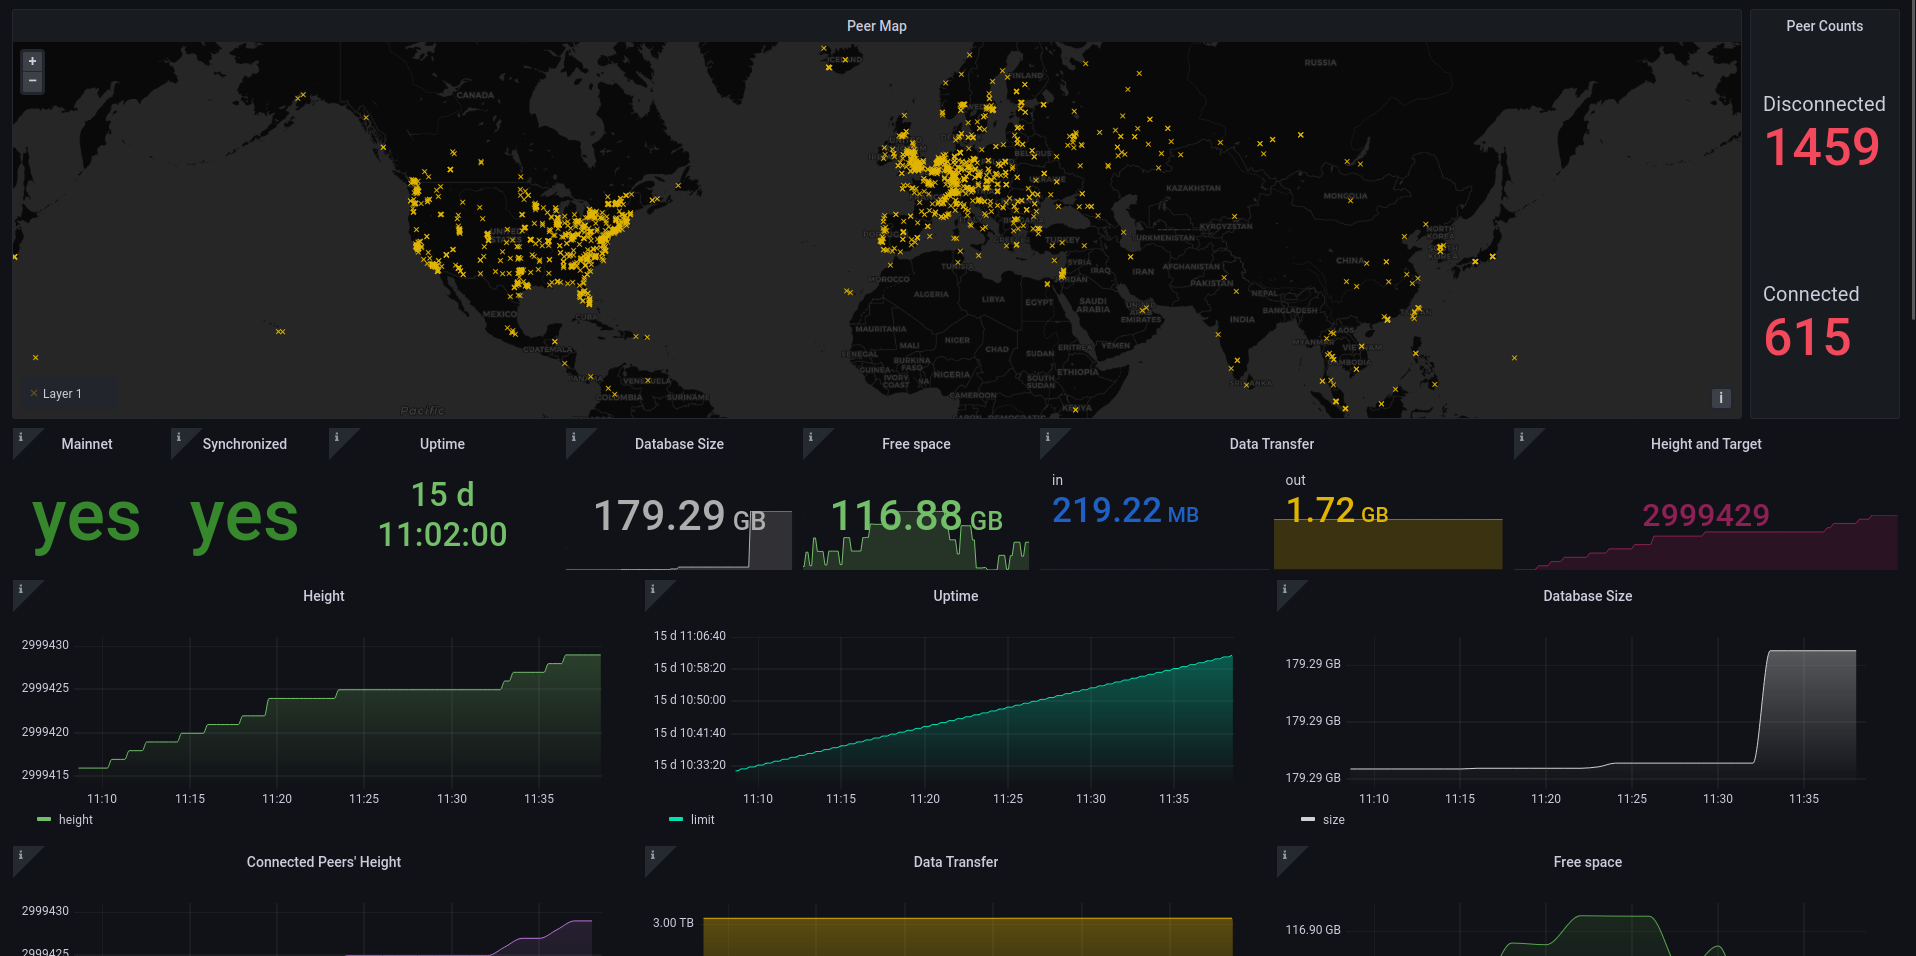Expand the Uptime graph panel title menu

point(955,596)
